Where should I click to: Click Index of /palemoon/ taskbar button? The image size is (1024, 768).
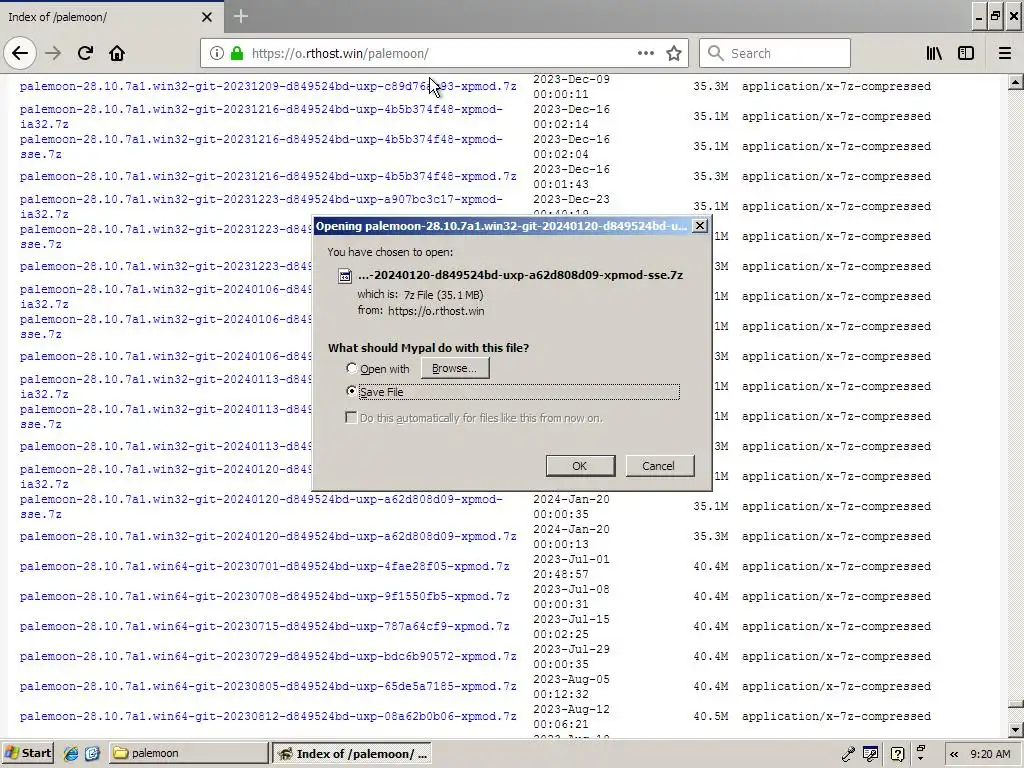point(352,753)
